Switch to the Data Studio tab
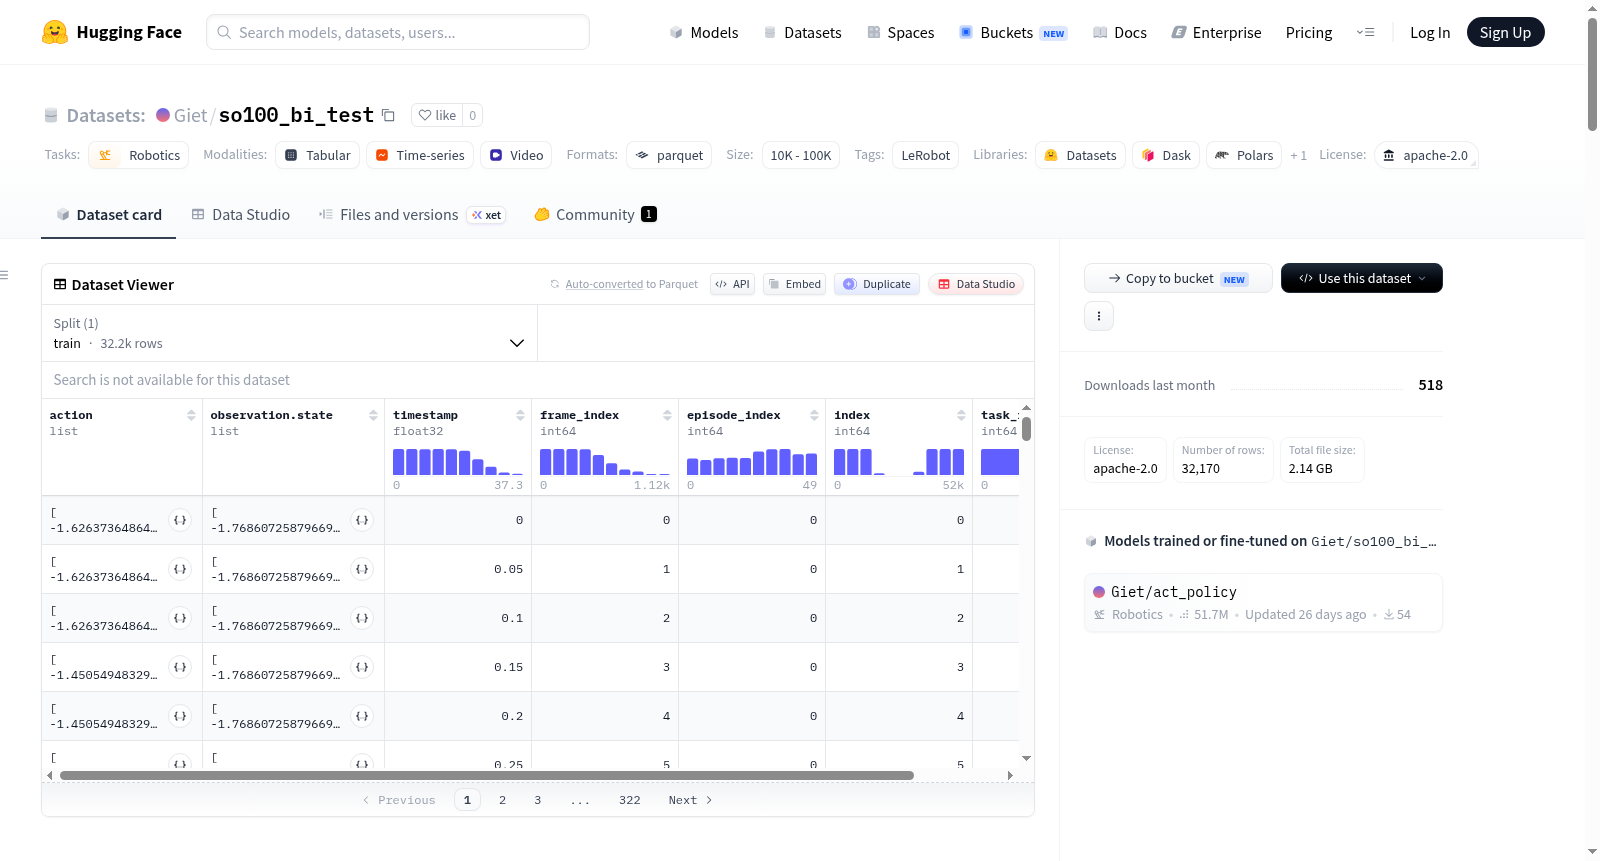This screenshot has height=861, width=1600. click(241, 215)
